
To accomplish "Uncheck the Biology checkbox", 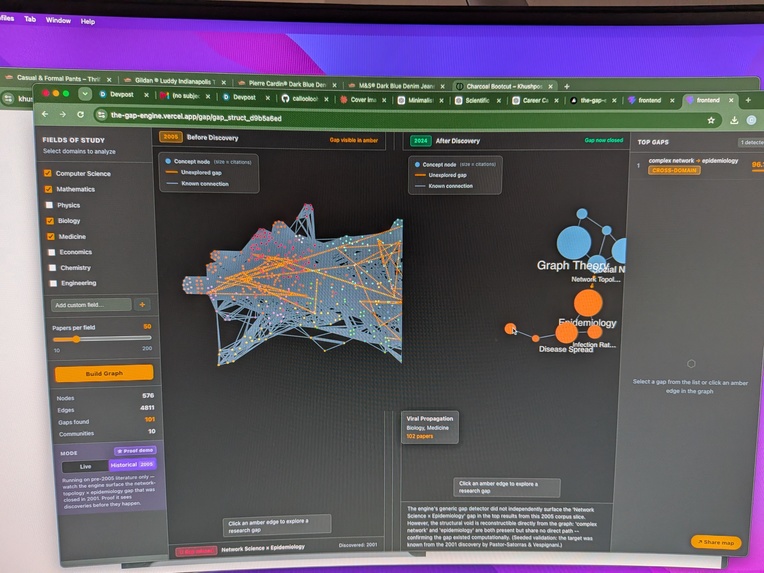I will click(x=50, y=221).
